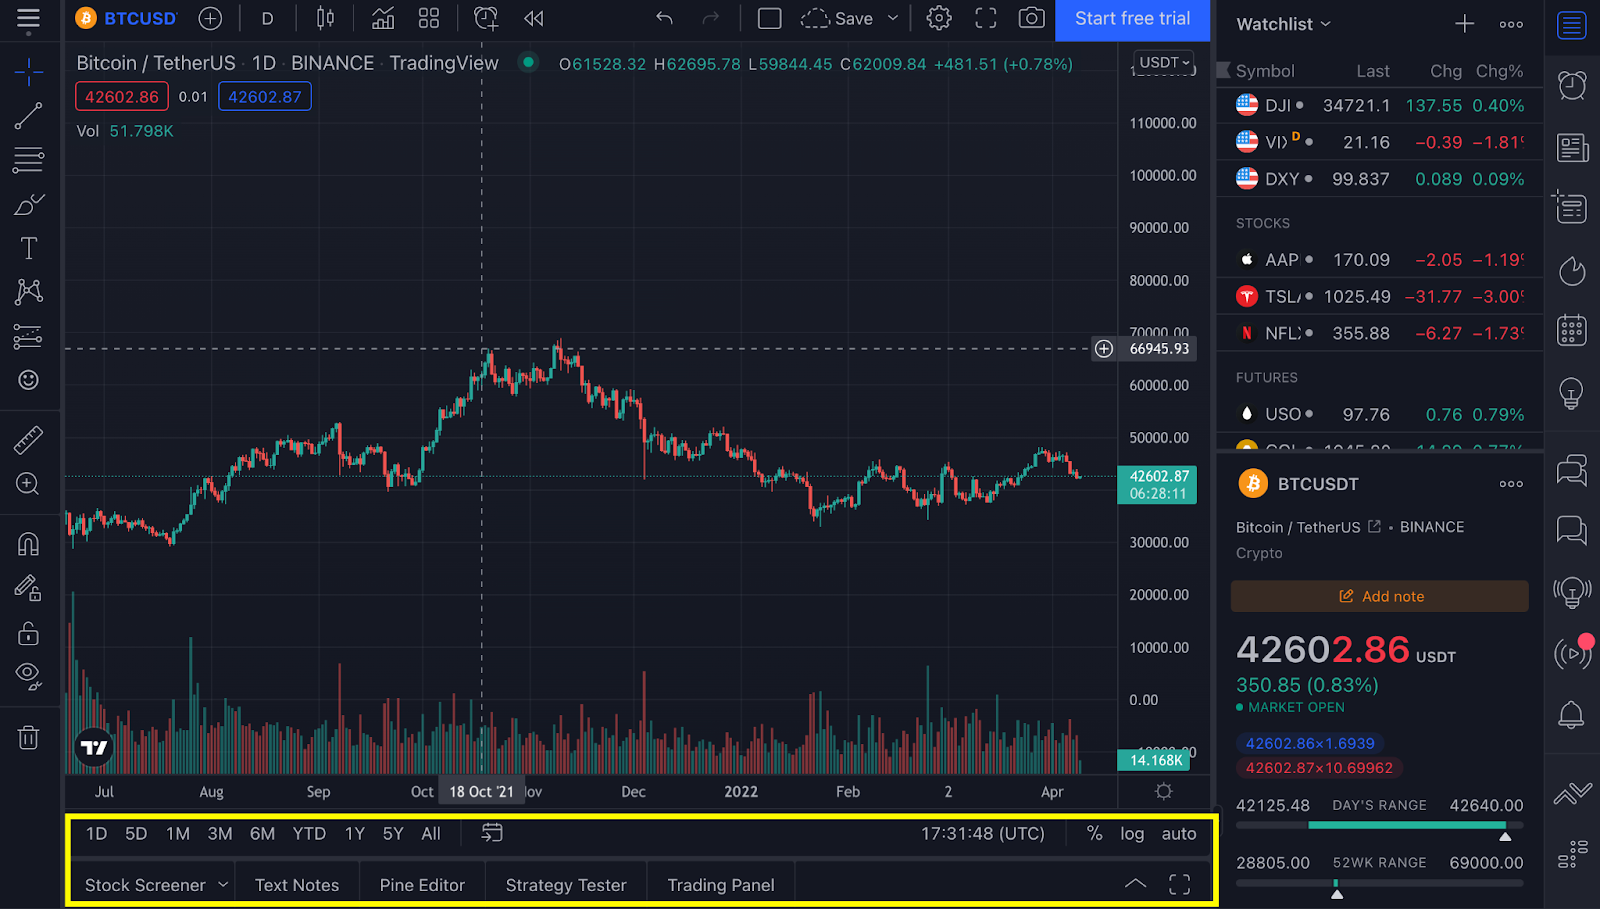Image resolution: width=1600 pixels, height=909 pixels.
Task: Open the Stock Screener tab
Action: (145, 885)
